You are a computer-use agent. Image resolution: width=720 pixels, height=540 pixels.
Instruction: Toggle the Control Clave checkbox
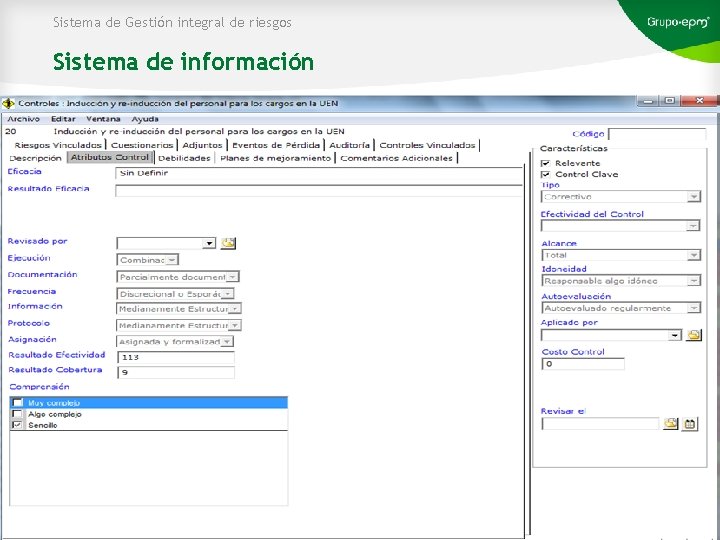[546, 174]
